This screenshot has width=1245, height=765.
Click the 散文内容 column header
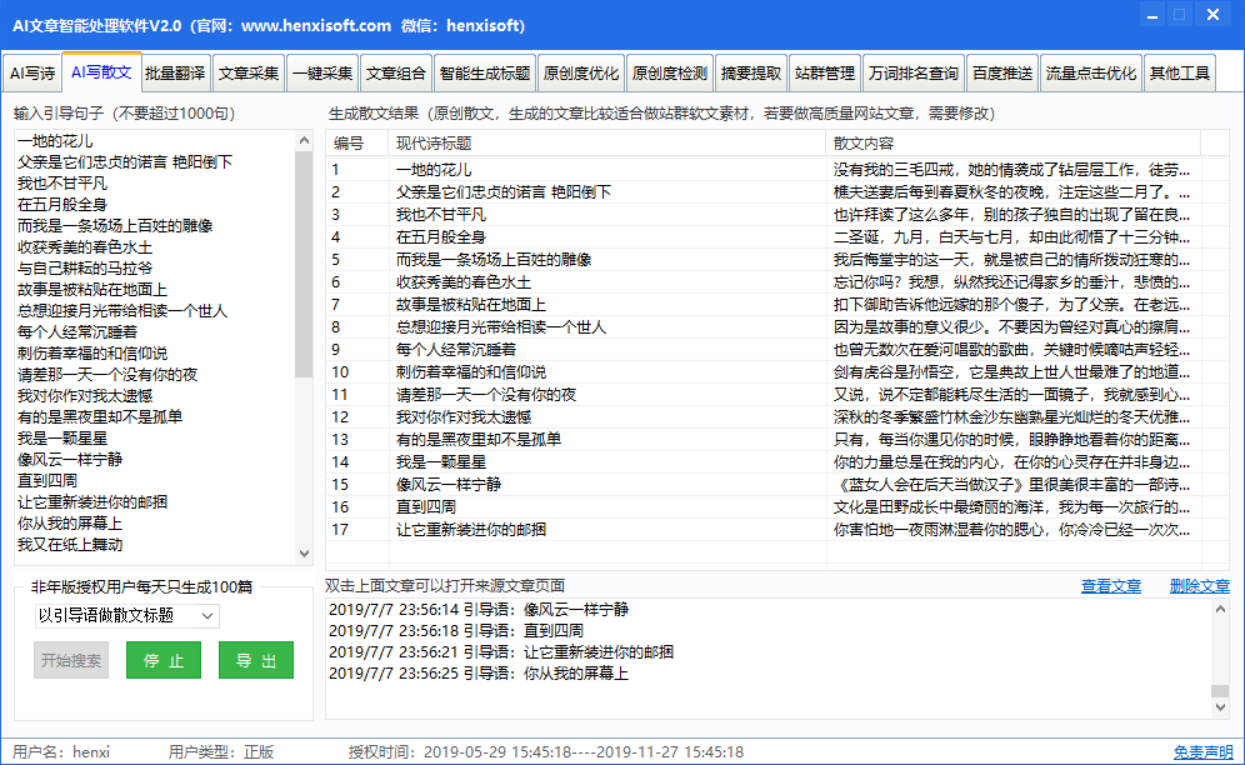(1013, 143)
